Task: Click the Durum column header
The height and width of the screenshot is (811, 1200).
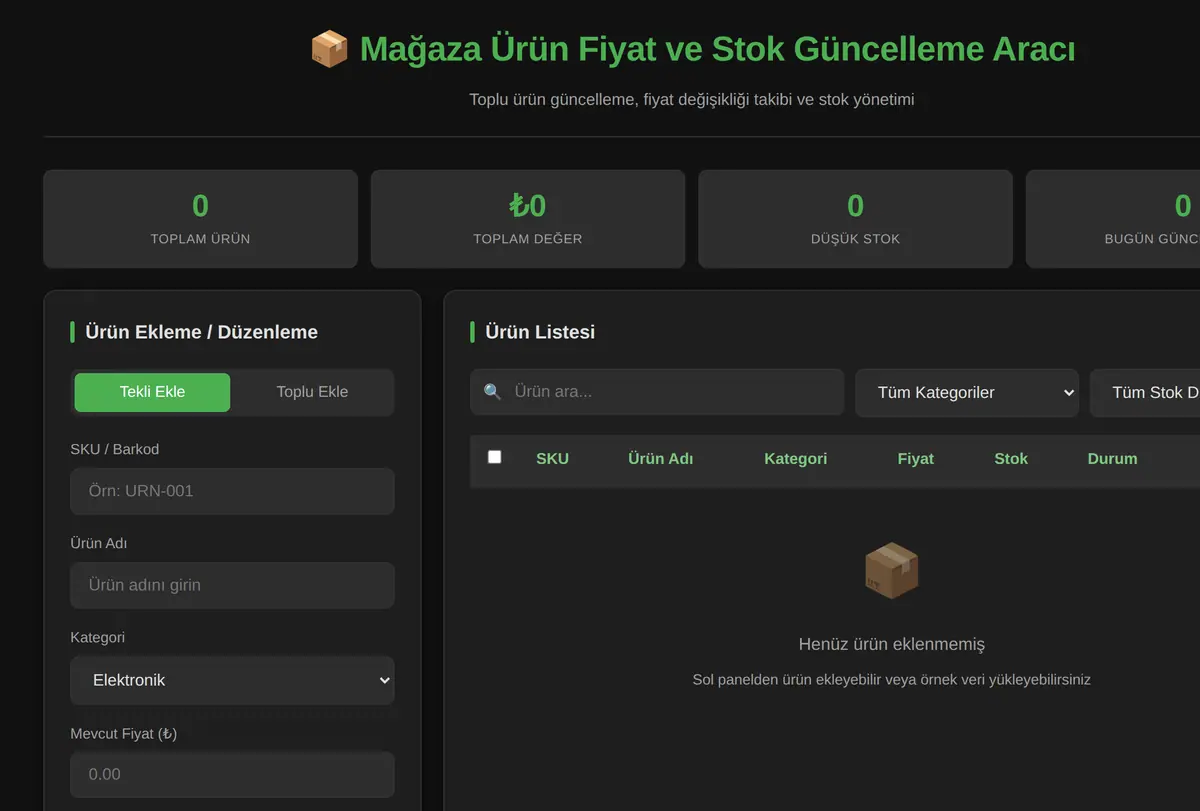Action: pos(1112,459)
